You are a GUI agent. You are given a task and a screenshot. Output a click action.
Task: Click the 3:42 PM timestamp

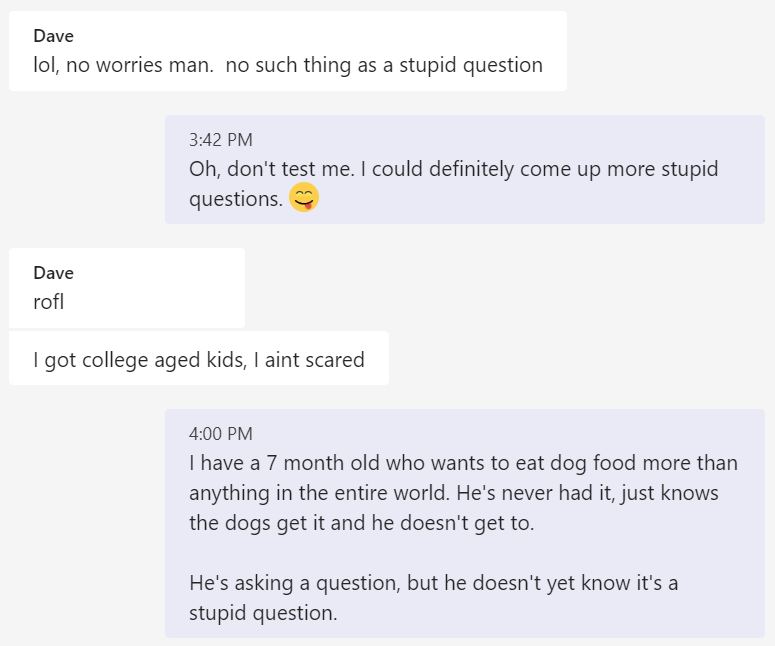tap(221, 140)
